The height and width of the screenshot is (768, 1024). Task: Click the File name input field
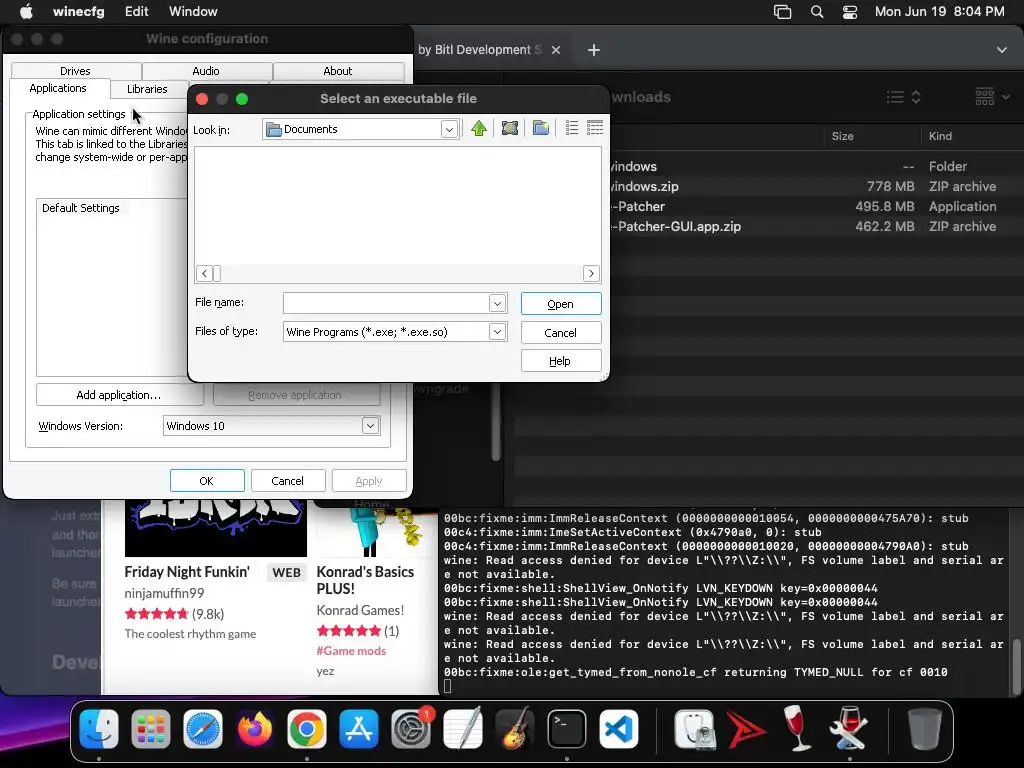click(x=386, y=303)
